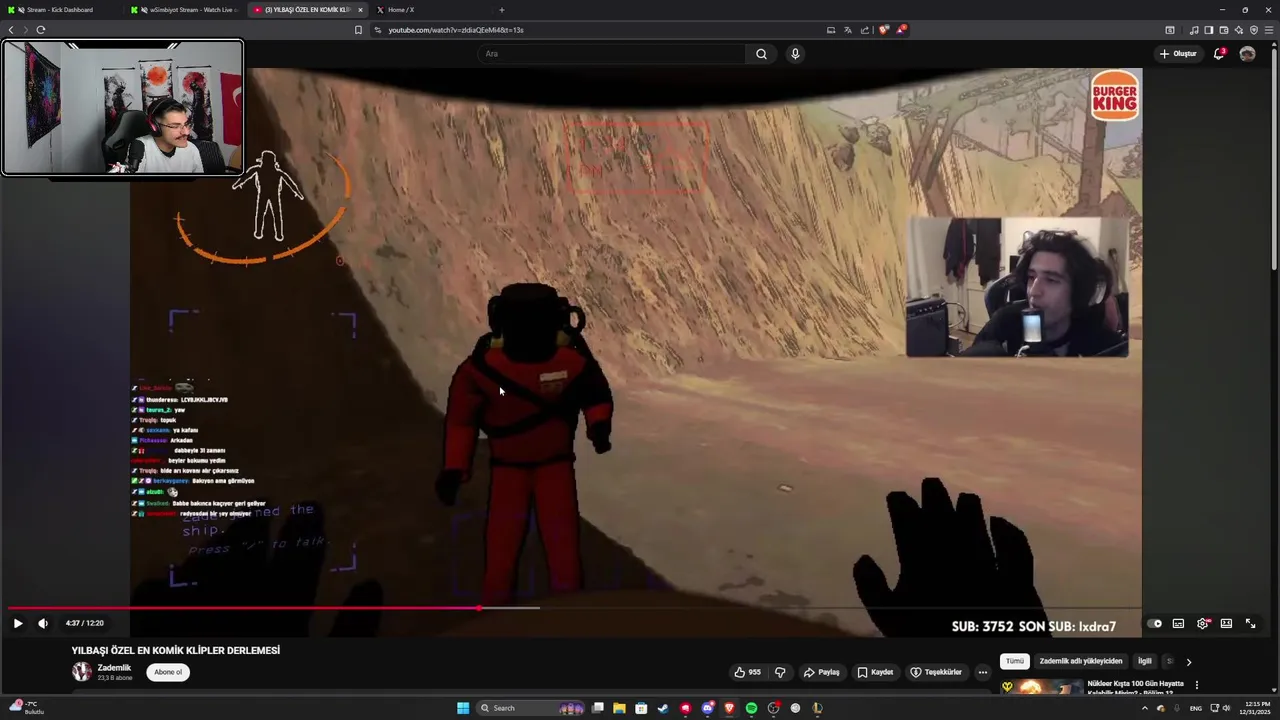The width and height of the screenshot is (1280, 720).
Task: Open Nükleer Kışta 100 Gün video thumbnail
Action: click(x=1041, y=688)
